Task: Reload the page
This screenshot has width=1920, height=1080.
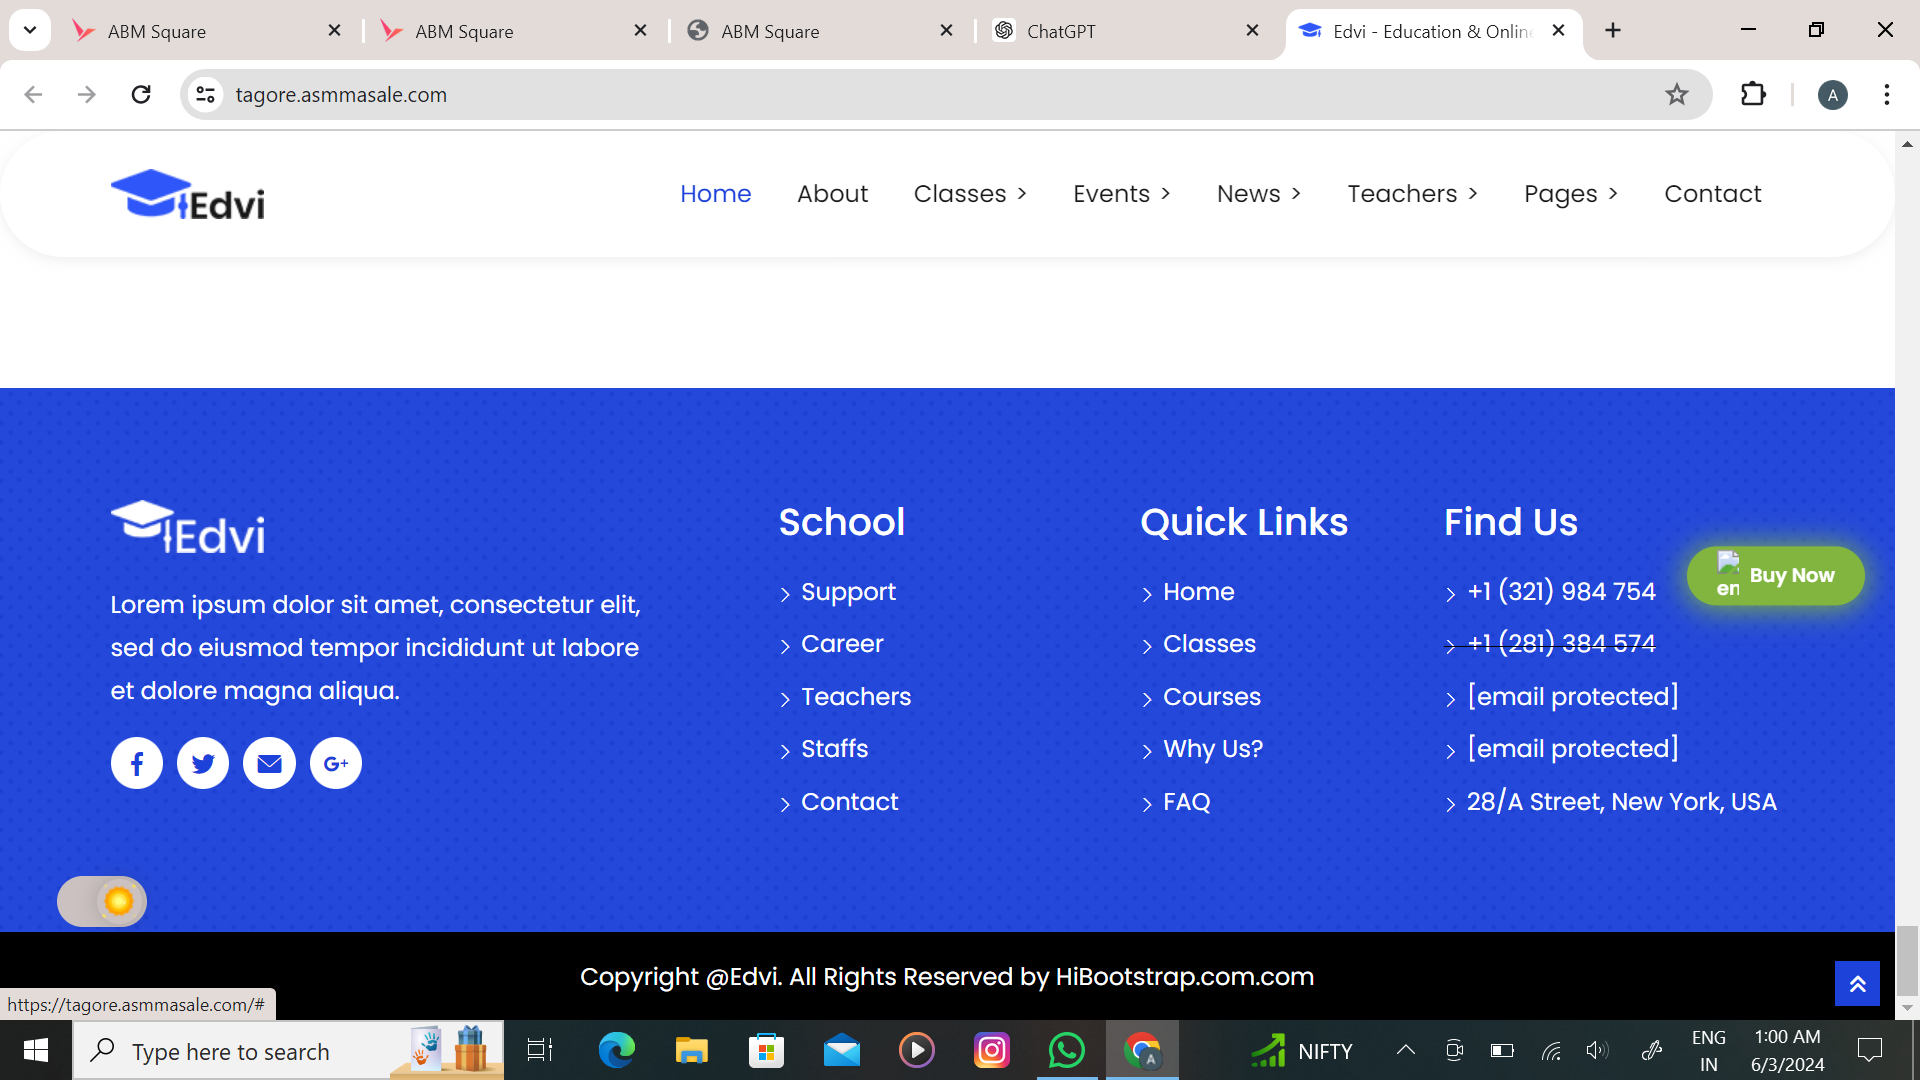Action: point(141,95)
